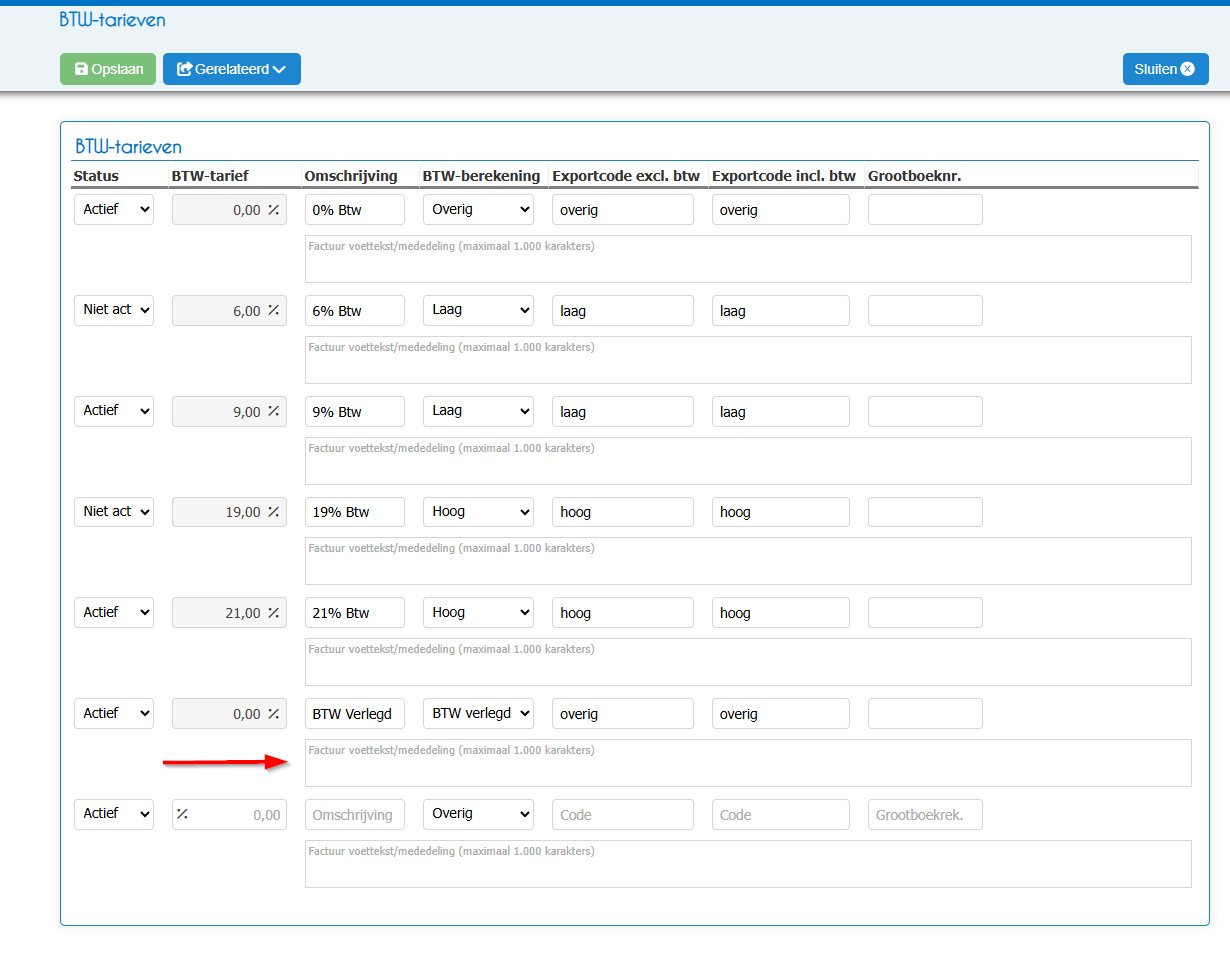Open the Gerelateerd dropdown menu
The width and height of the screenshot is (1230, 958).
(x=232, y=69)
